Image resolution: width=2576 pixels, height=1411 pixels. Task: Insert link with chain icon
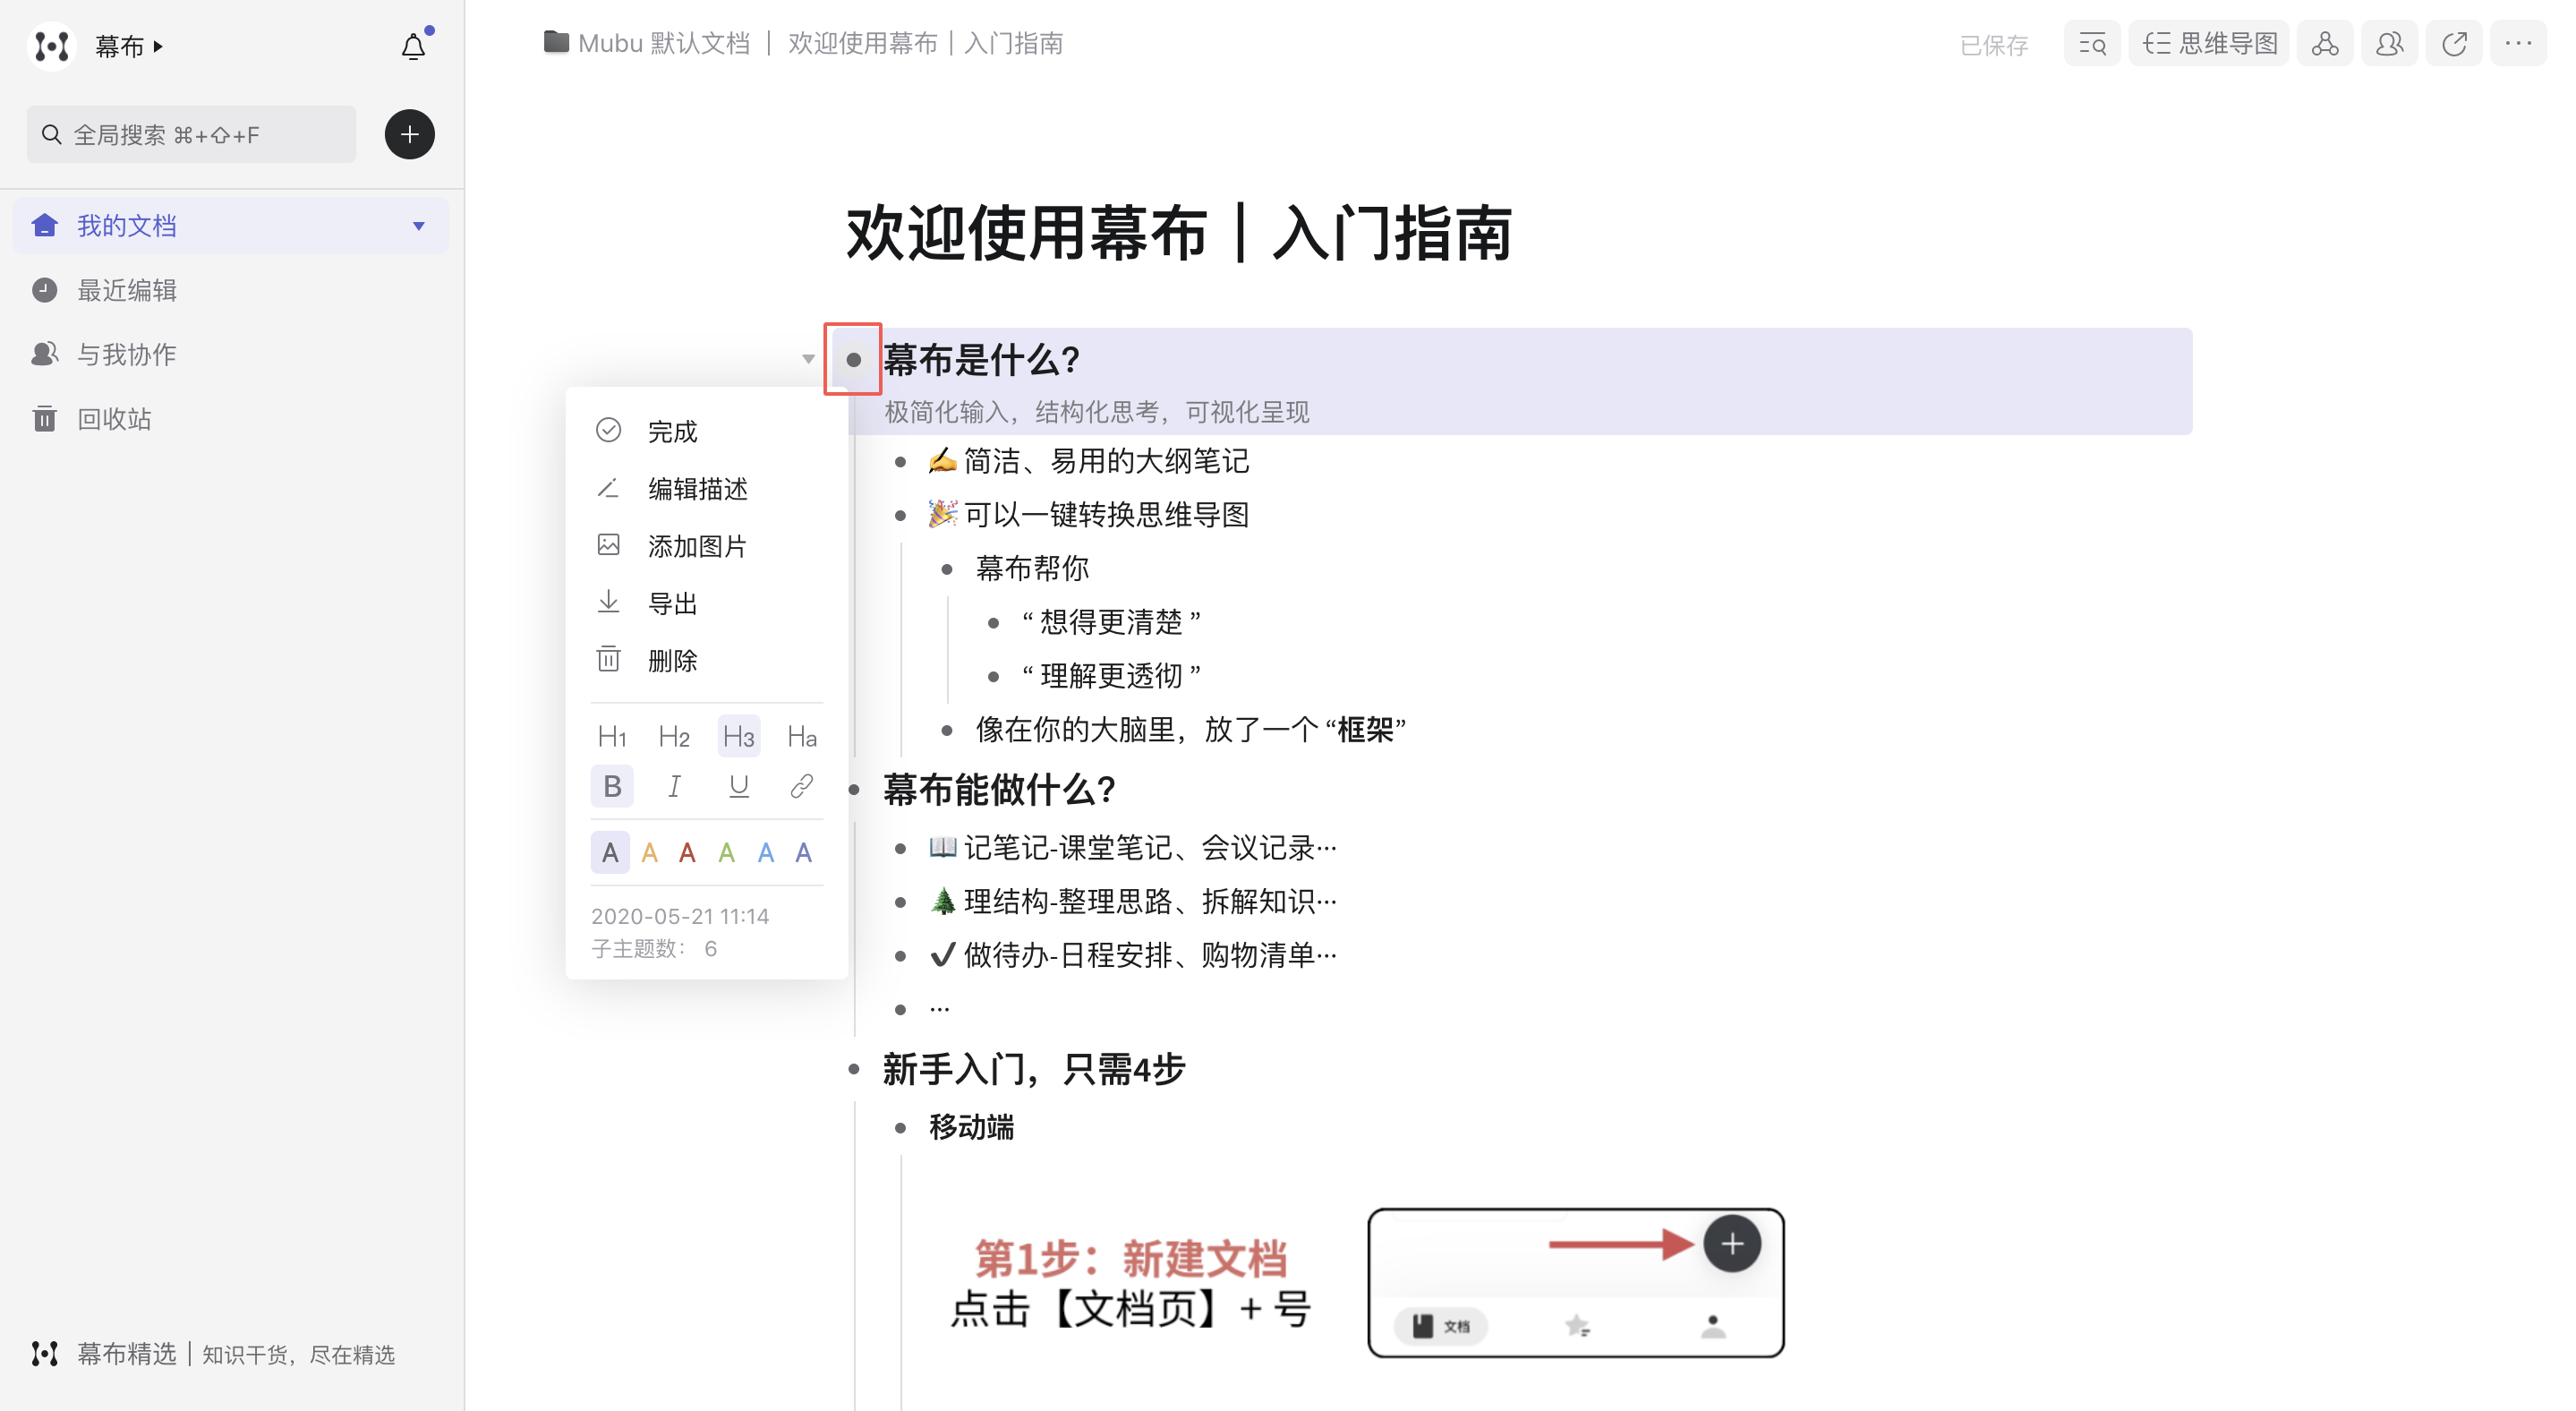click(802, 787)
